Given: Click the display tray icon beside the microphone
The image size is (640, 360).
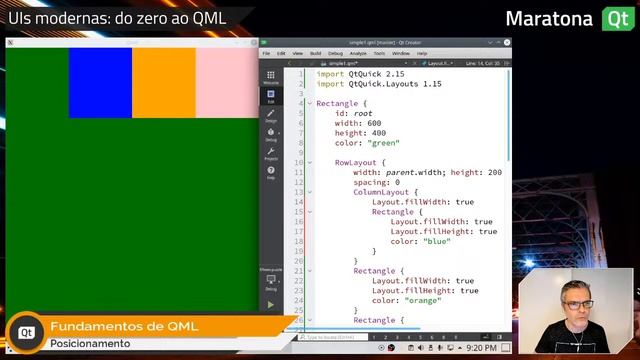Looking at the screenshot, I should (450, 348).
